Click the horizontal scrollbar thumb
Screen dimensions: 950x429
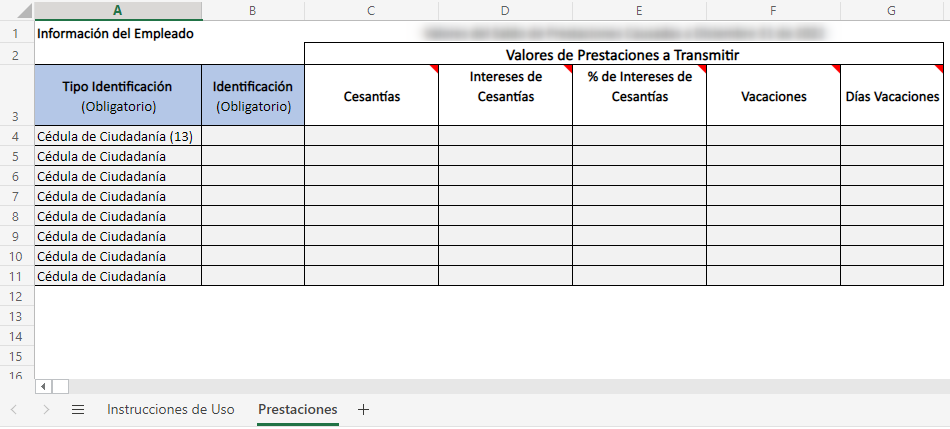[x=60, y=386]
